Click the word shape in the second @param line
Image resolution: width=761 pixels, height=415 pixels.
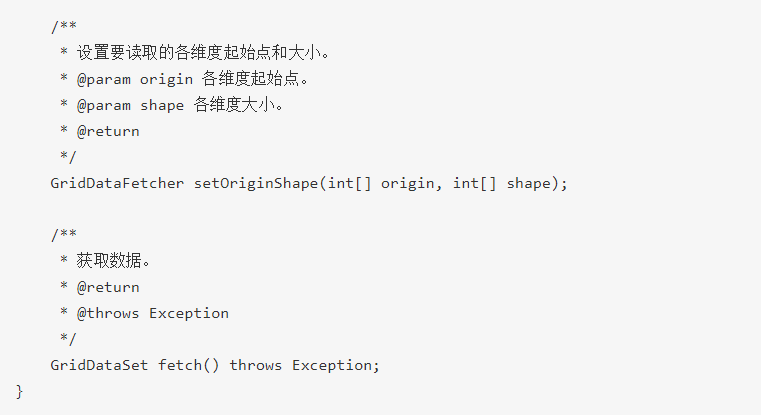click(161, 105)
